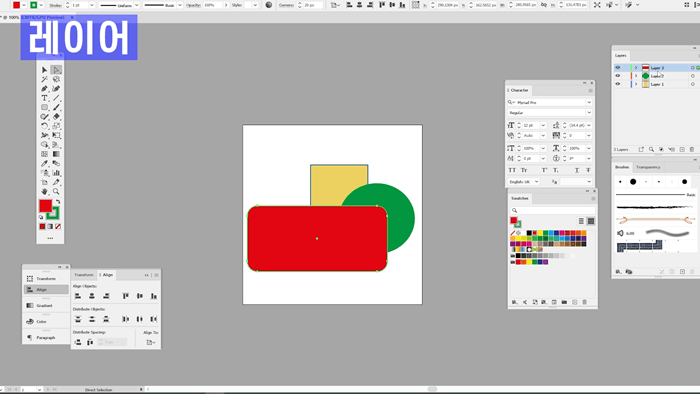This screenshot has width=700, height=394.
Task: Switch to Brushes tab
Action: pos(622,167)
